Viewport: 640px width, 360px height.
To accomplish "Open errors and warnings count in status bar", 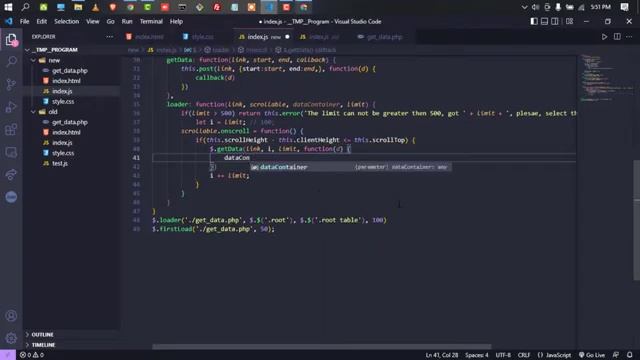I will [x=32, y=355].
